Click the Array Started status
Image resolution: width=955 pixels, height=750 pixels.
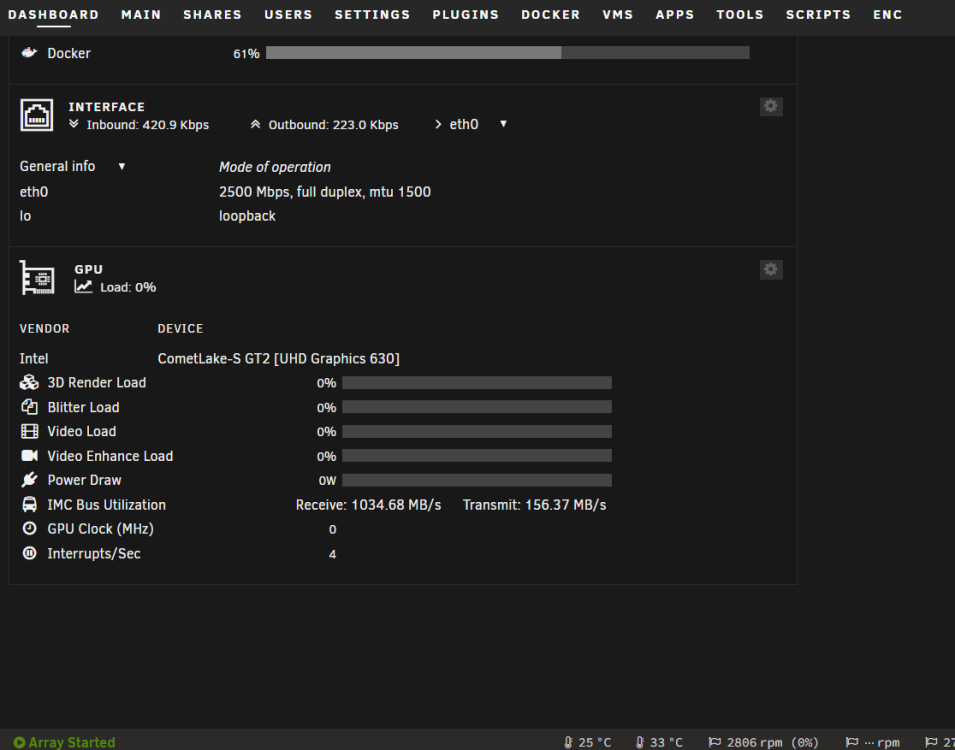point(65,742)
